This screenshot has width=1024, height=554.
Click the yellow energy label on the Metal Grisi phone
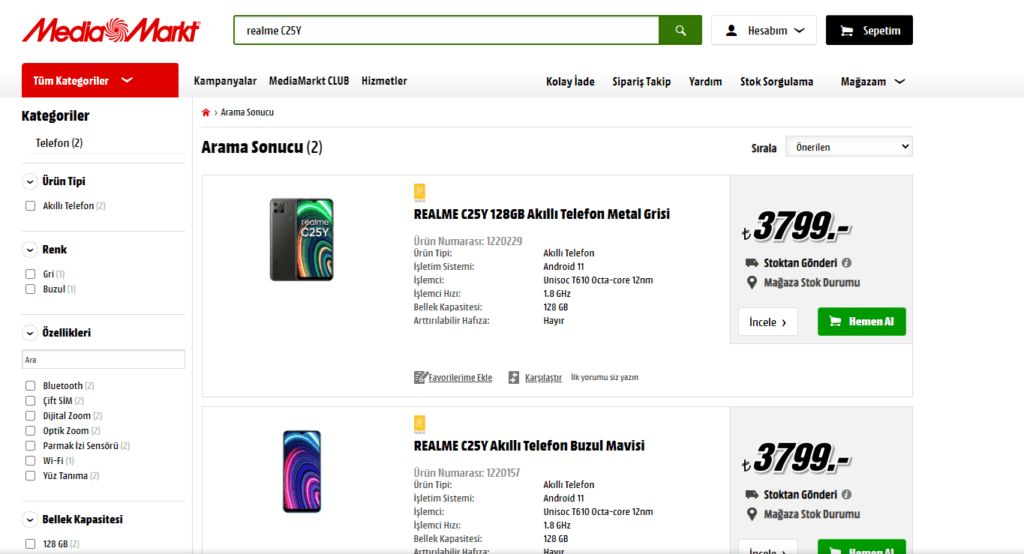point(420,192)
